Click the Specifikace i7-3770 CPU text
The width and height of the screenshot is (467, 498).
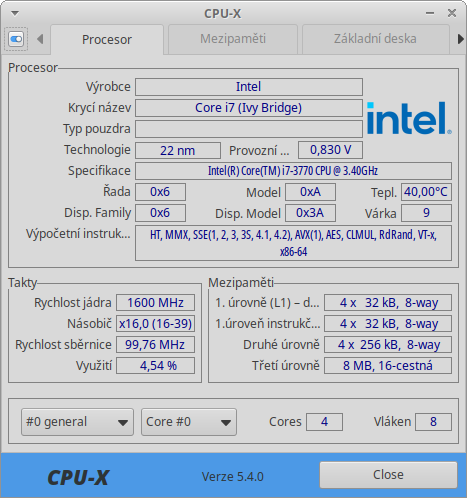click(x=293, y=171)
